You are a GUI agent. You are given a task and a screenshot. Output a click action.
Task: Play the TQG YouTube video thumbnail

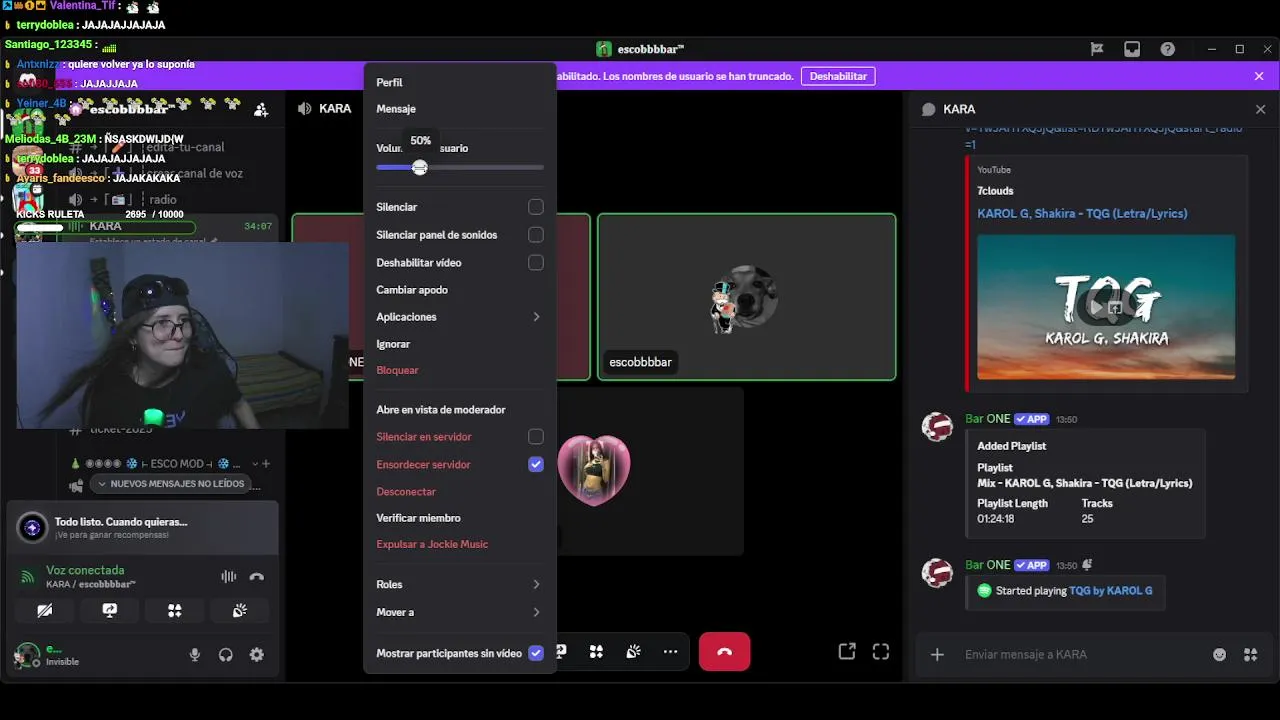point(1106,307)
